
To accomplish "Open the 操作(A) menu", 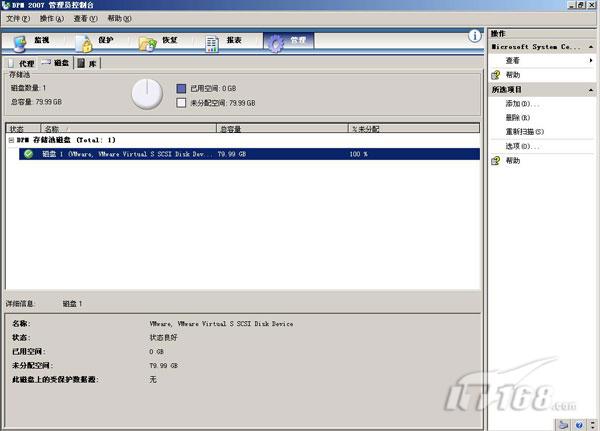I will point(52,18).
